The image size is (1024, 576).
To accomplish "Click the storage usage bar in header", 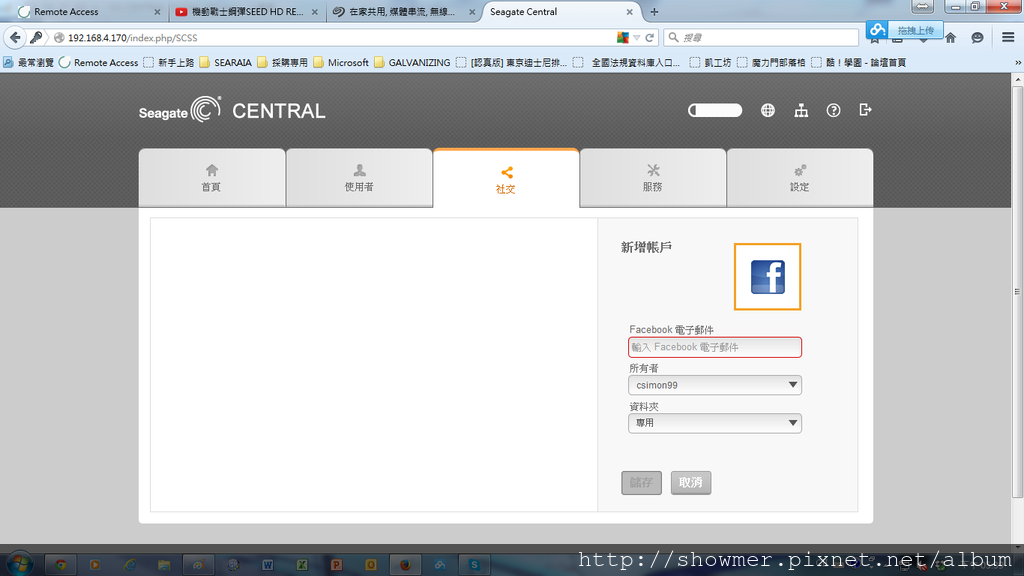I will click(715, 110).
